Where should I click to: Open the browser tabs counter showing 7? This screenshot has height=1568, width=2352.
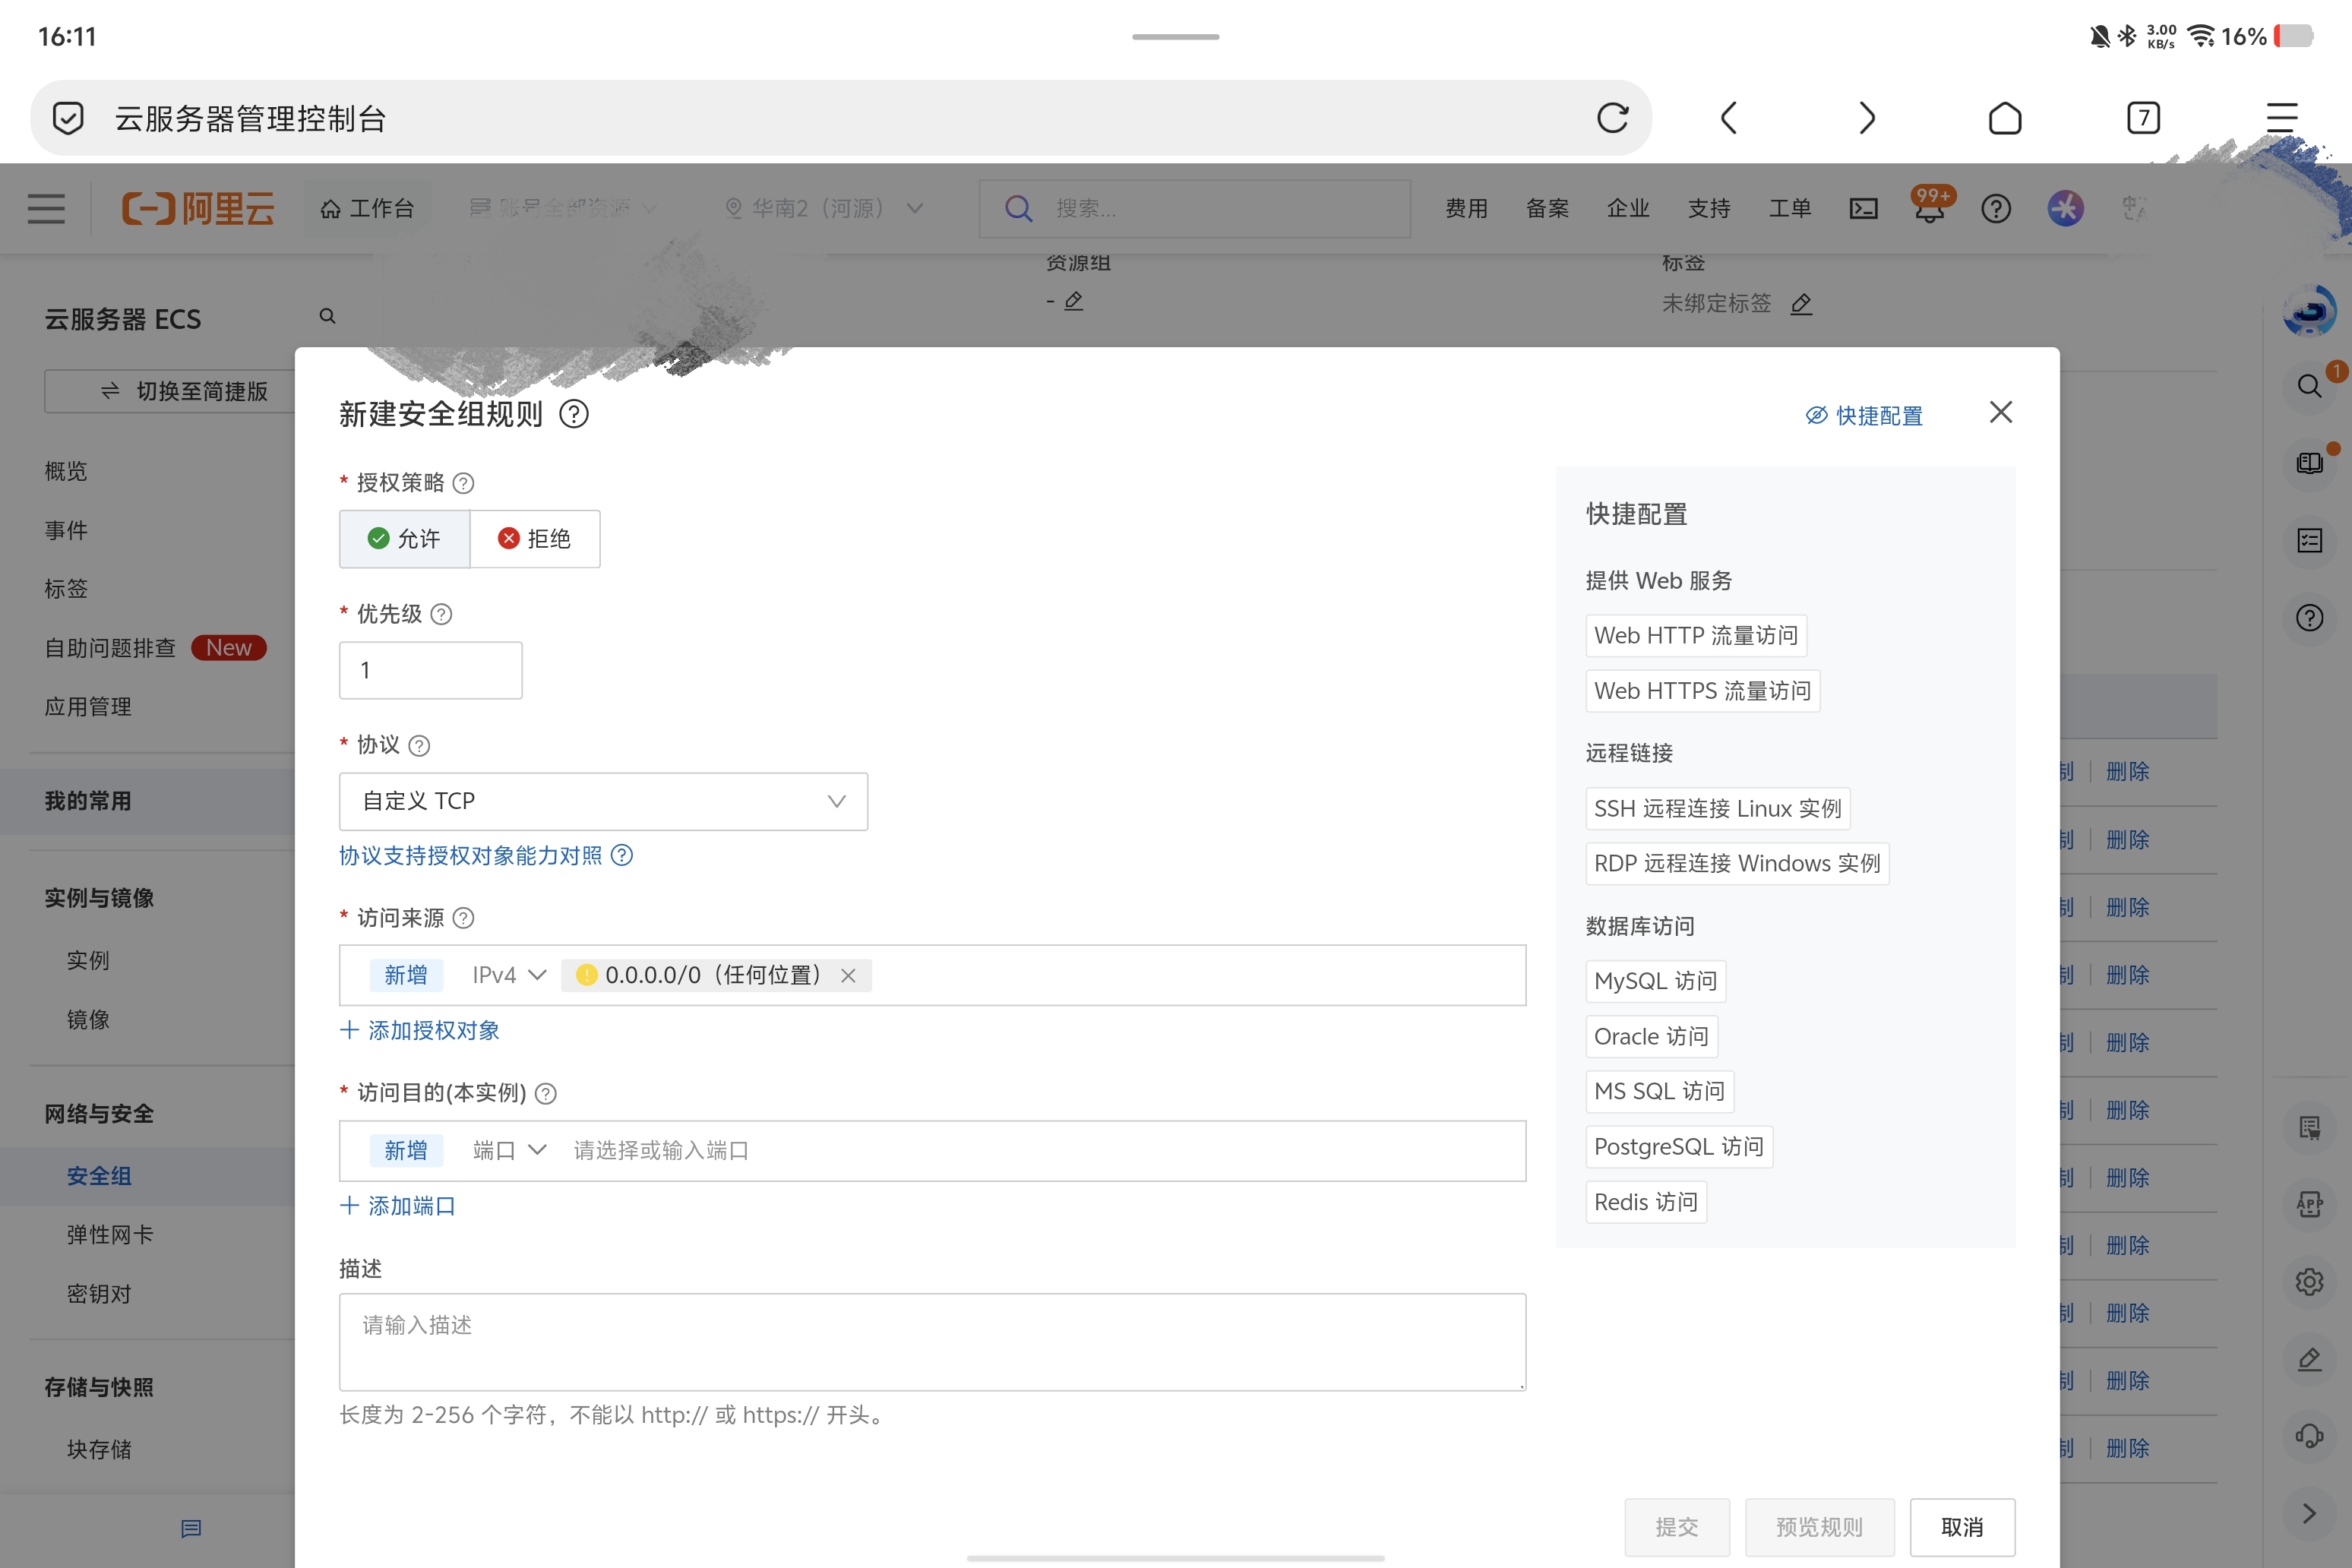point(2142,118)
